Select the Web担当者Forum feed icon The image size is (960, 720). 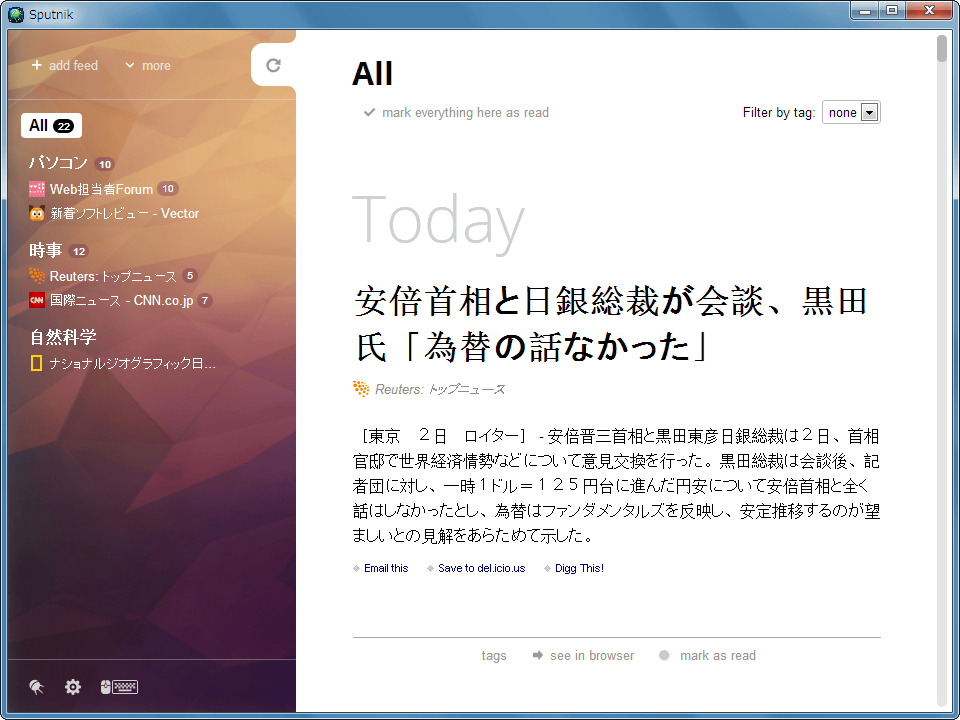(x=37, y=189)
